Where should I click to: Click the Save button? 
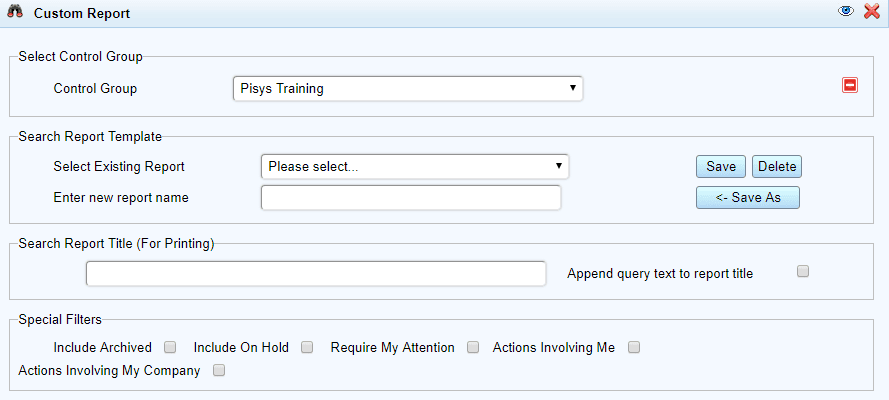721,167
